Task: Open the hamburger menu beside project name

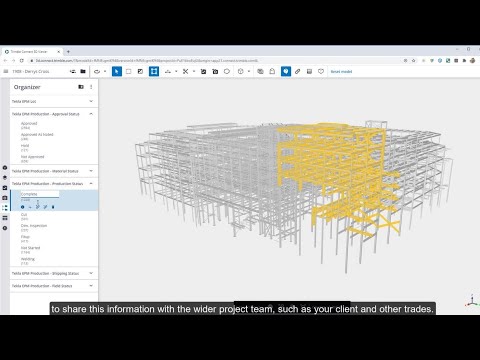Action: click(6, 71)
